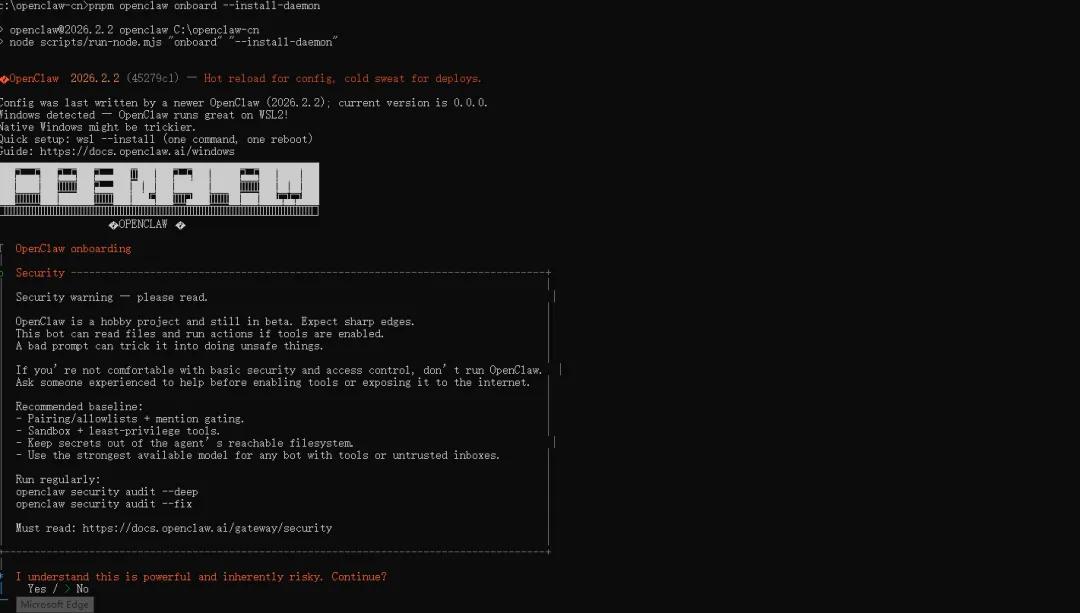Choose No on the risk prompt
The image size is (1080, 613).
[82, 589]
